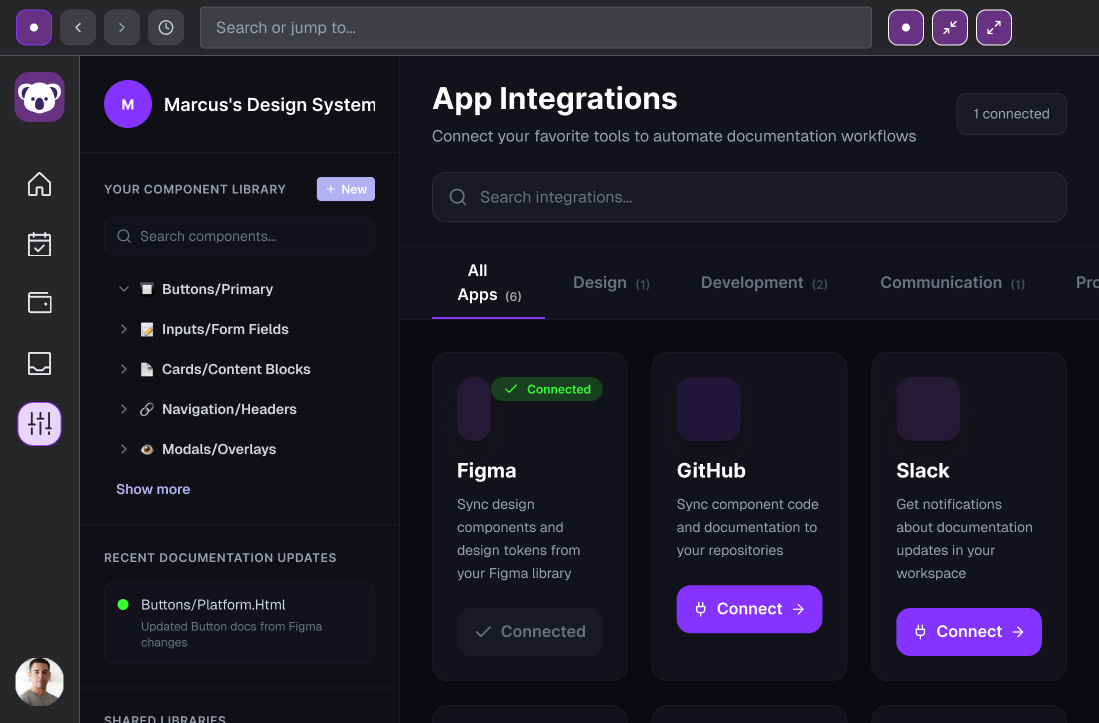Viewport: 1099px width, 723px height.
Task: Open the wallet icon in the sidebar
Action: pos(39,303)
